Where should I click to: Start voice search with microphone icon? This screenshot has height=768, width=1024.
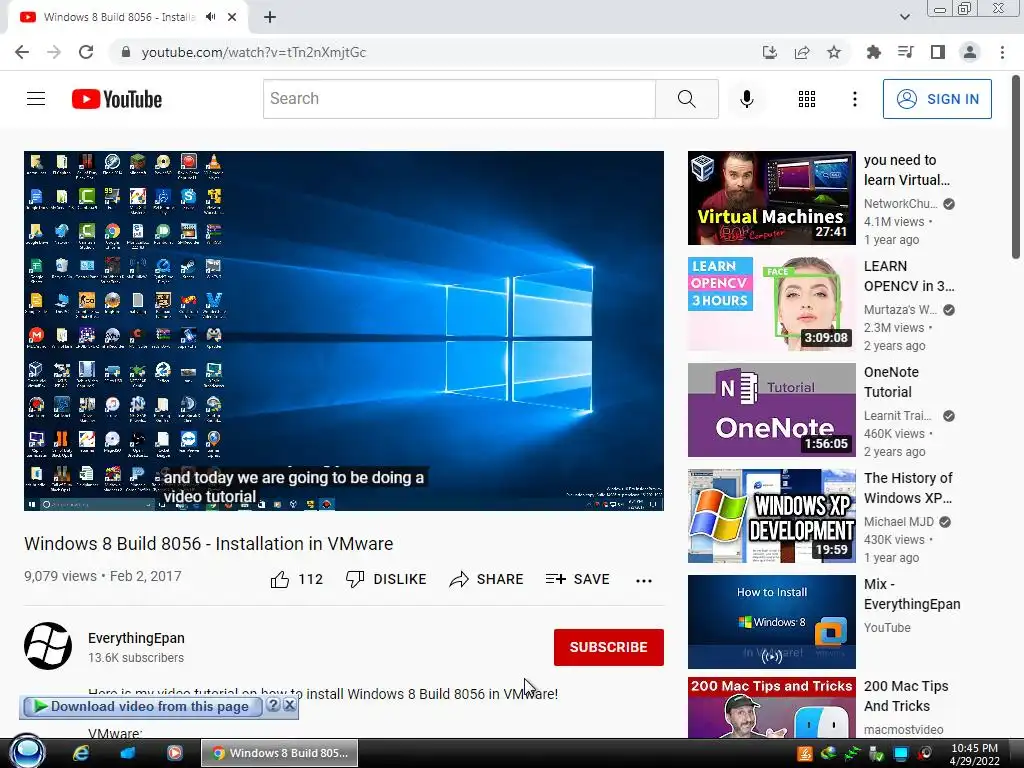pyautogui.click(x=746, y=99)
